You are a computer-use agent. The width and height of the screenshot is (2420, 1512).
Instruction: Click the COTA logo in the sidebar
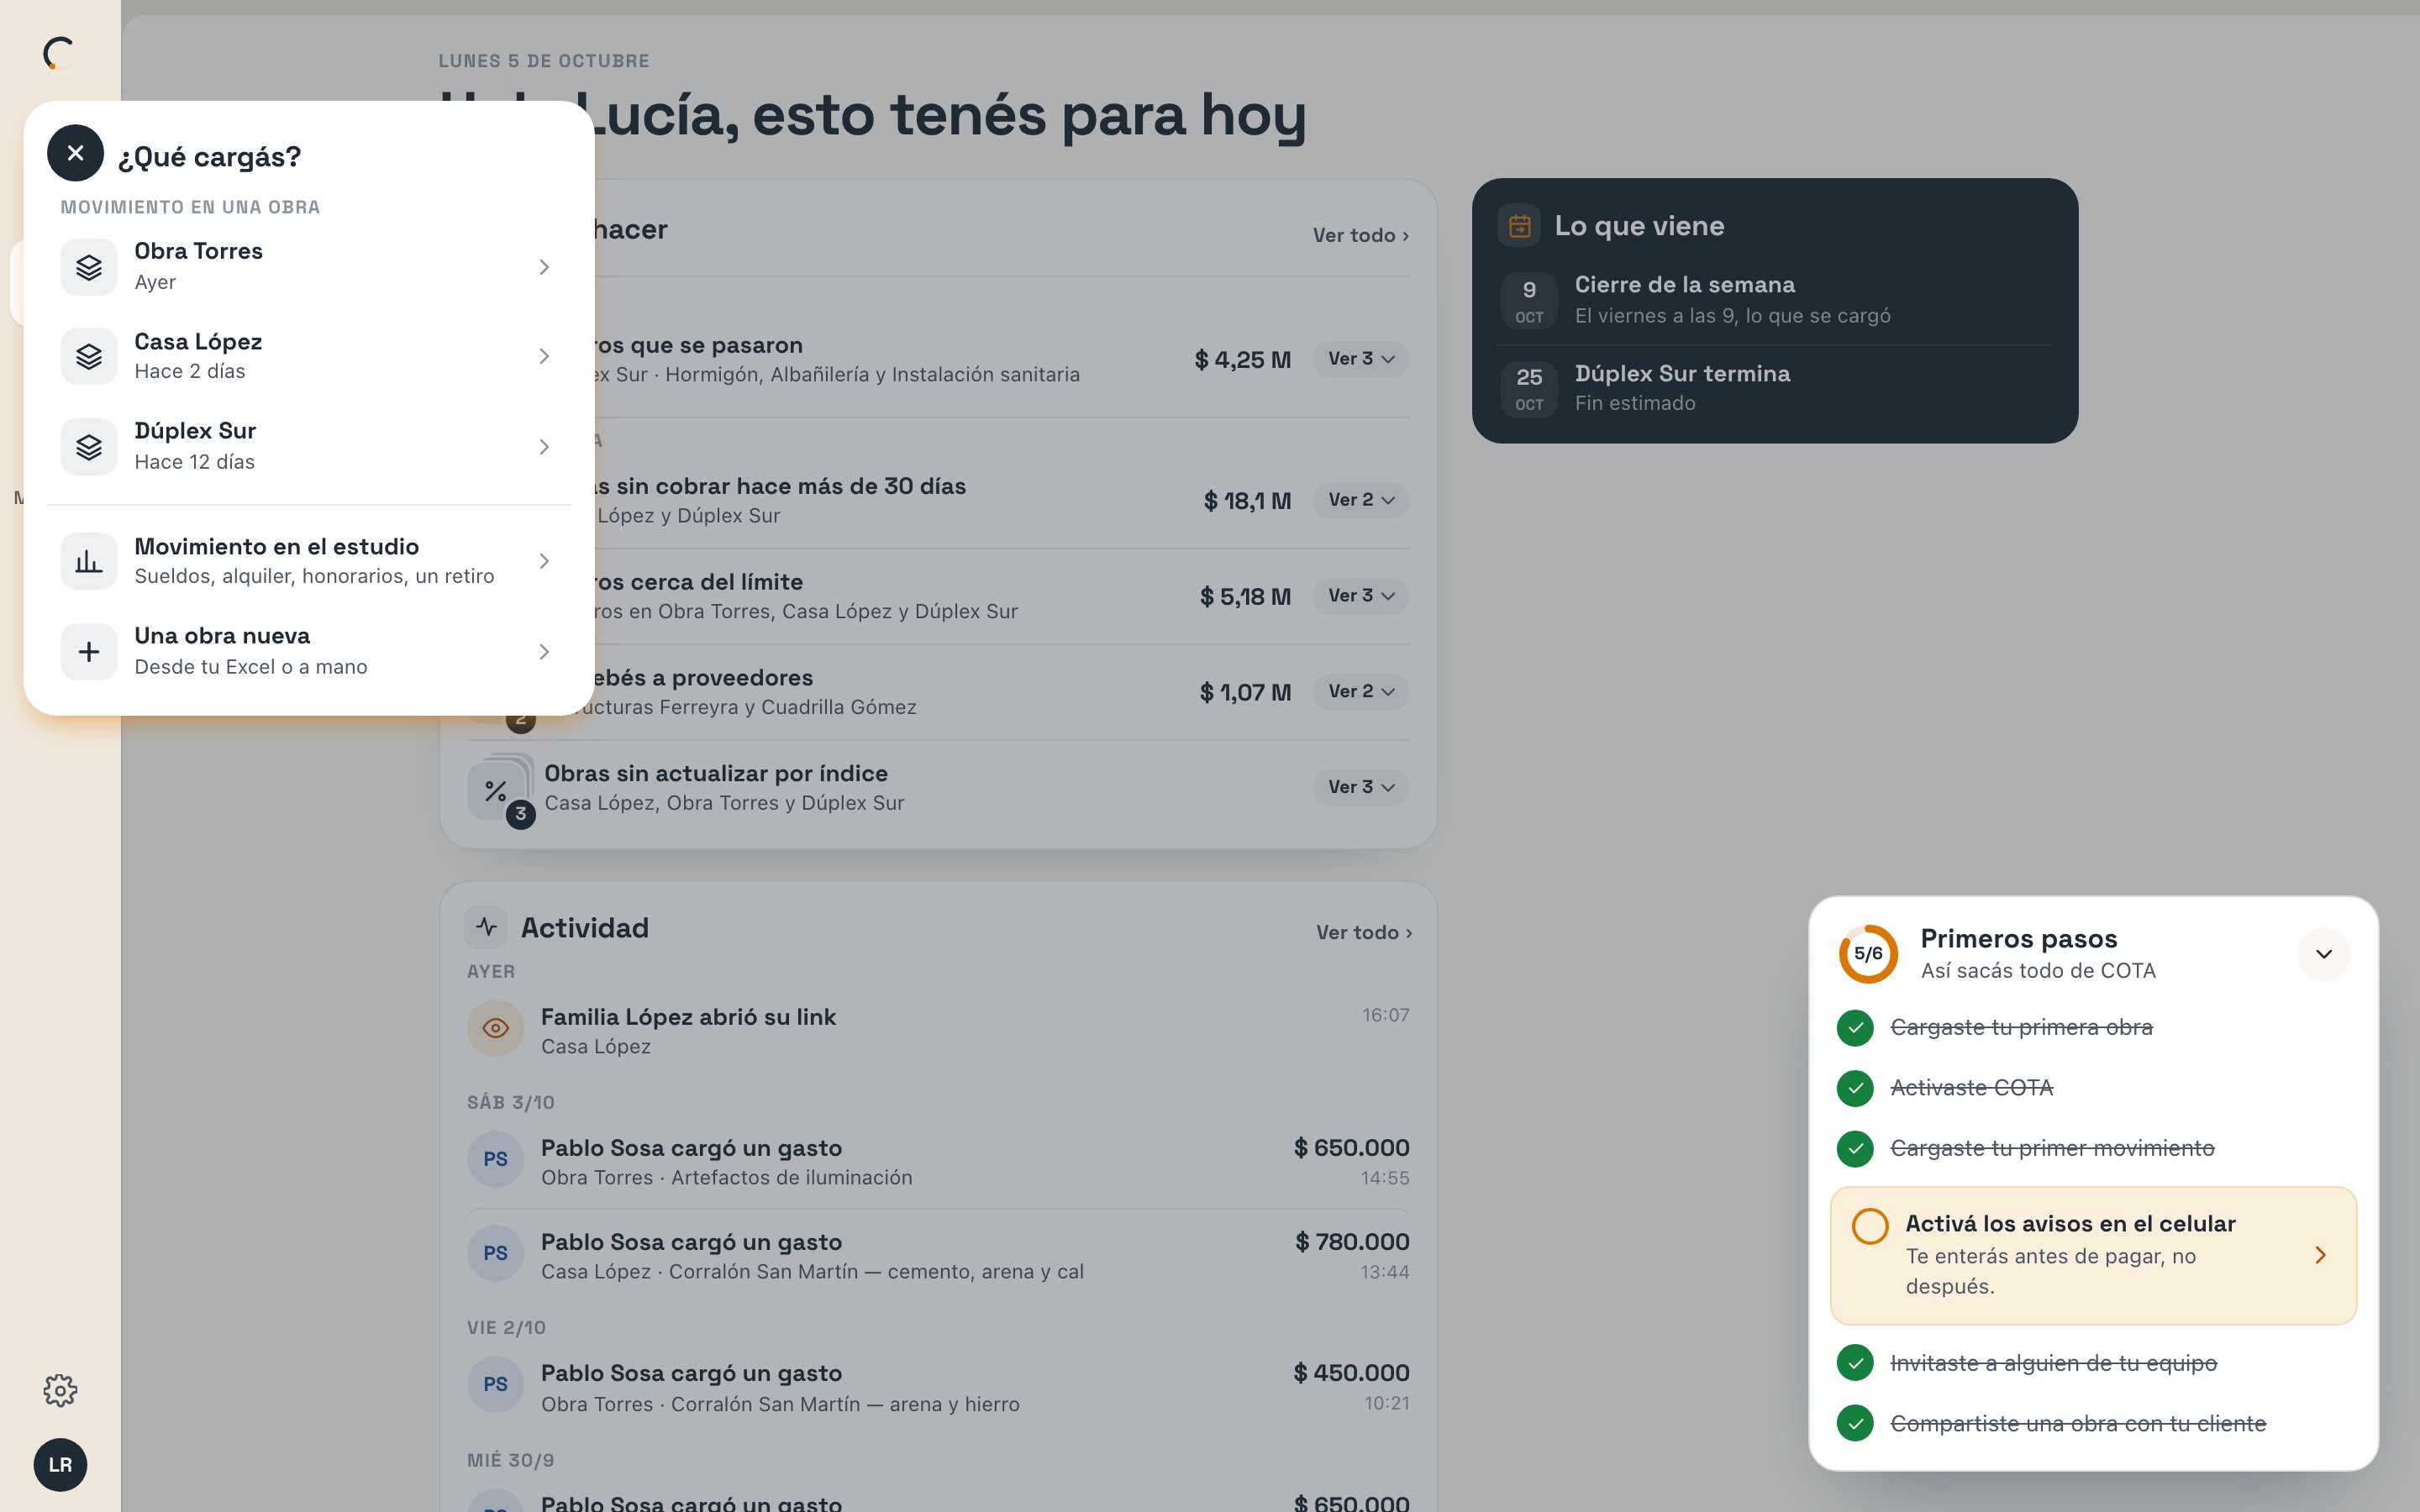[60, 53]
